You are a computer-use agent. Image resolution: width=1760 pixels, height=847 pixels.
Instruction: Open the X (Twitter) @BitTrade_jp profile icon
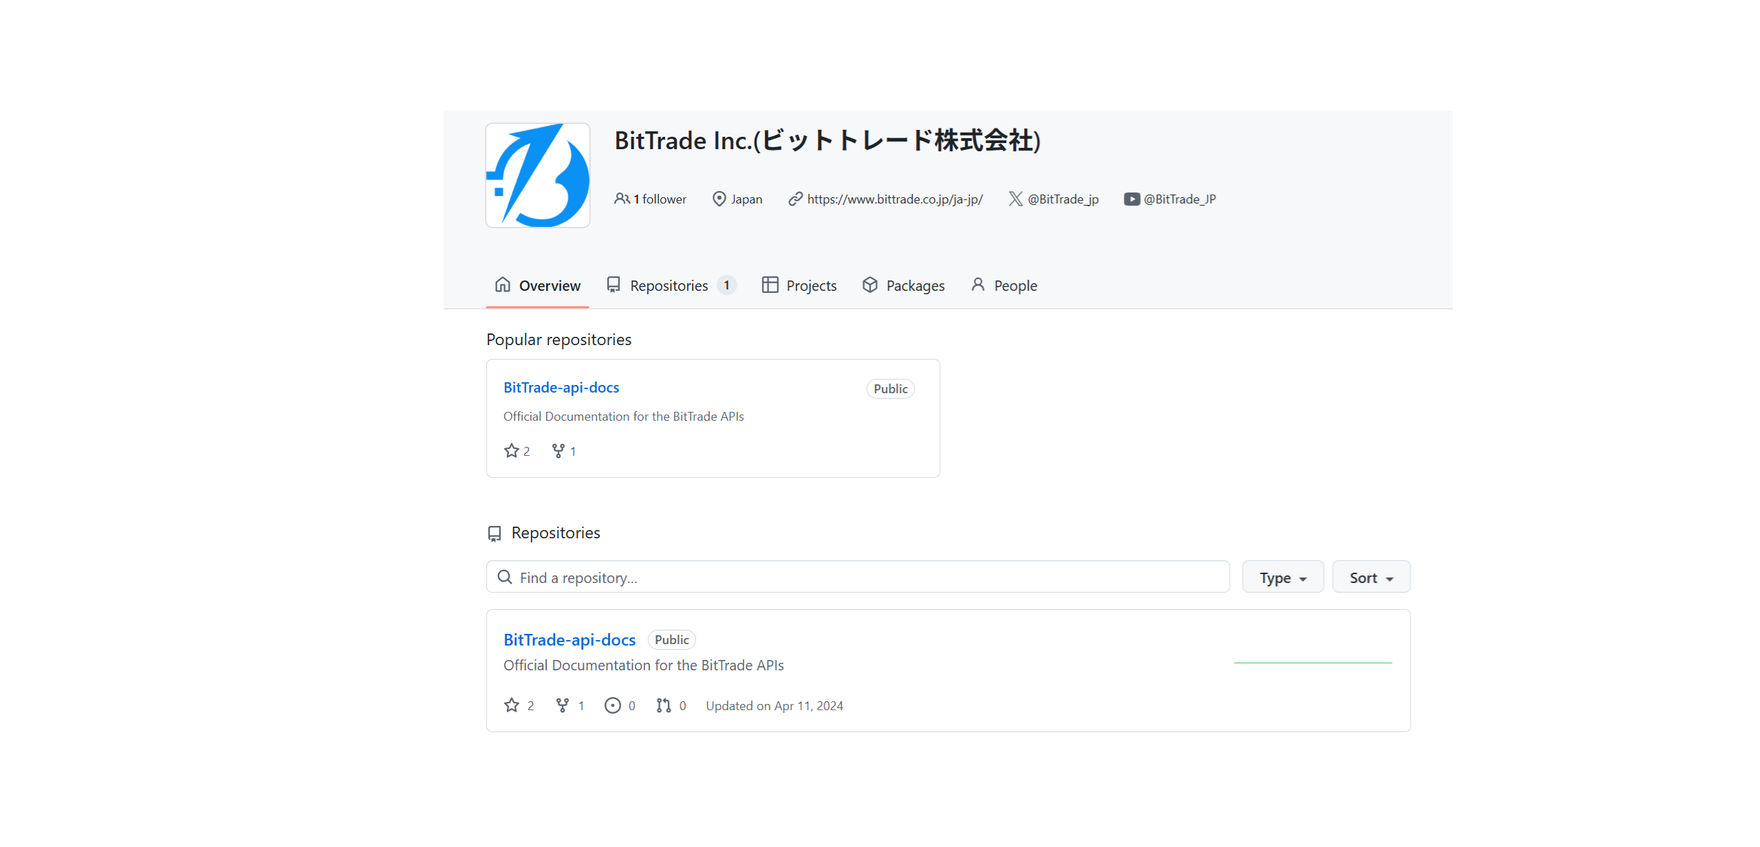pos(1015,199)
